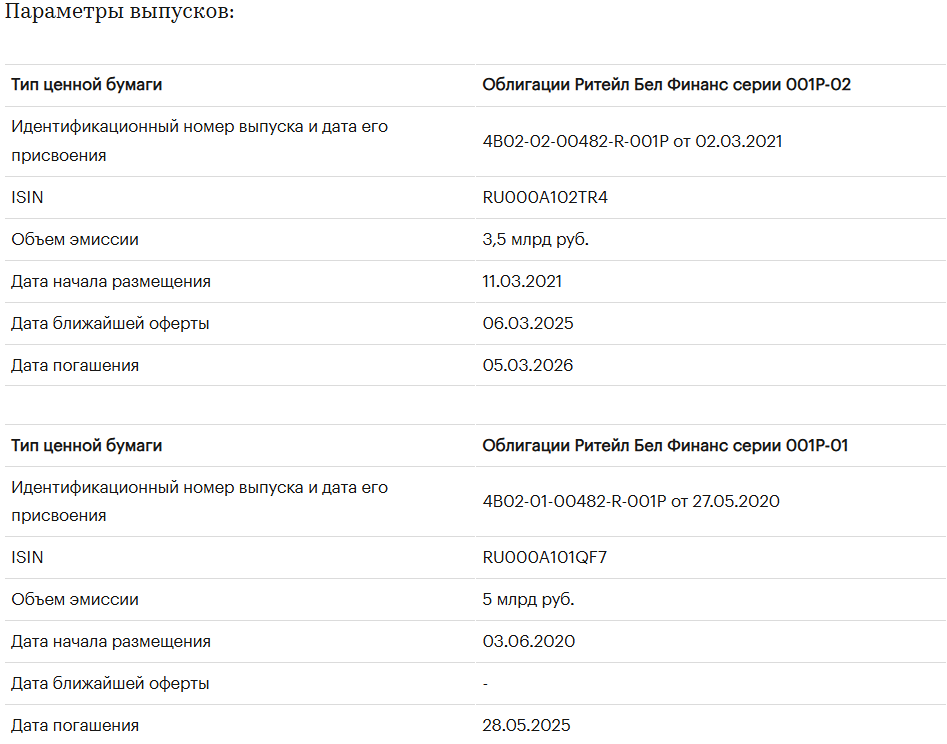
Task: Click placement start date 03.06.2020
Action: pos(528,642)
